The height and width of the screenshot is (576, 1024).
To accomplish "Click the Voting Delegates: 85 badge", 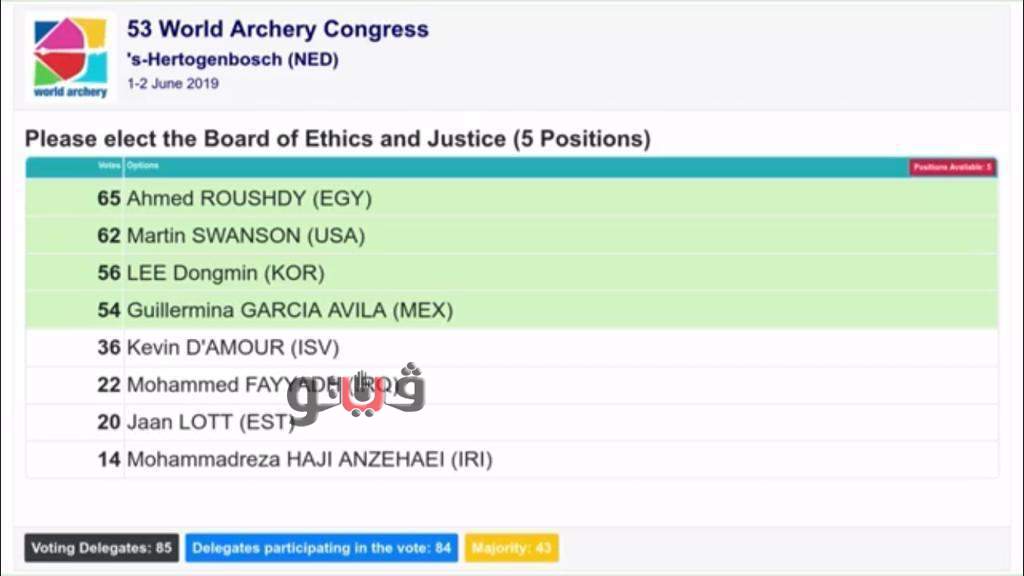I will [102, 548].
